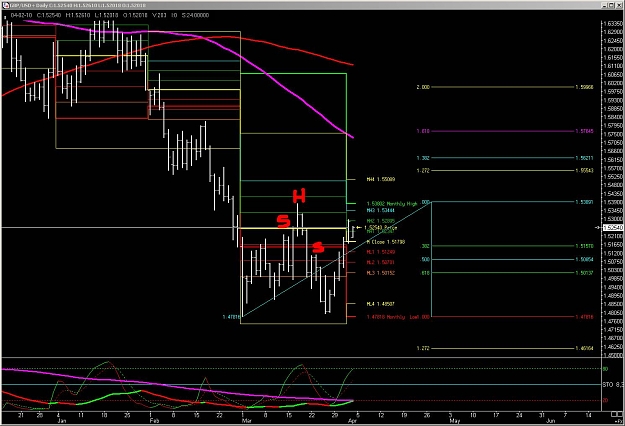The height and width of the screenshot is (426, 625).
Task: Click the Monthly Low pivot label
Action: tap(394, 317)
